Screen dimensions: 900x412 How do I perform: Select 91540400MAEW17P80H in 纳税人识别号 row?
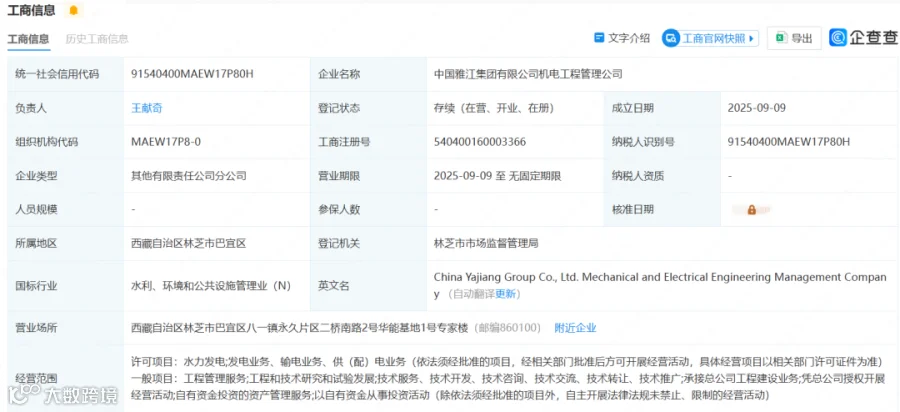[789, 142]
